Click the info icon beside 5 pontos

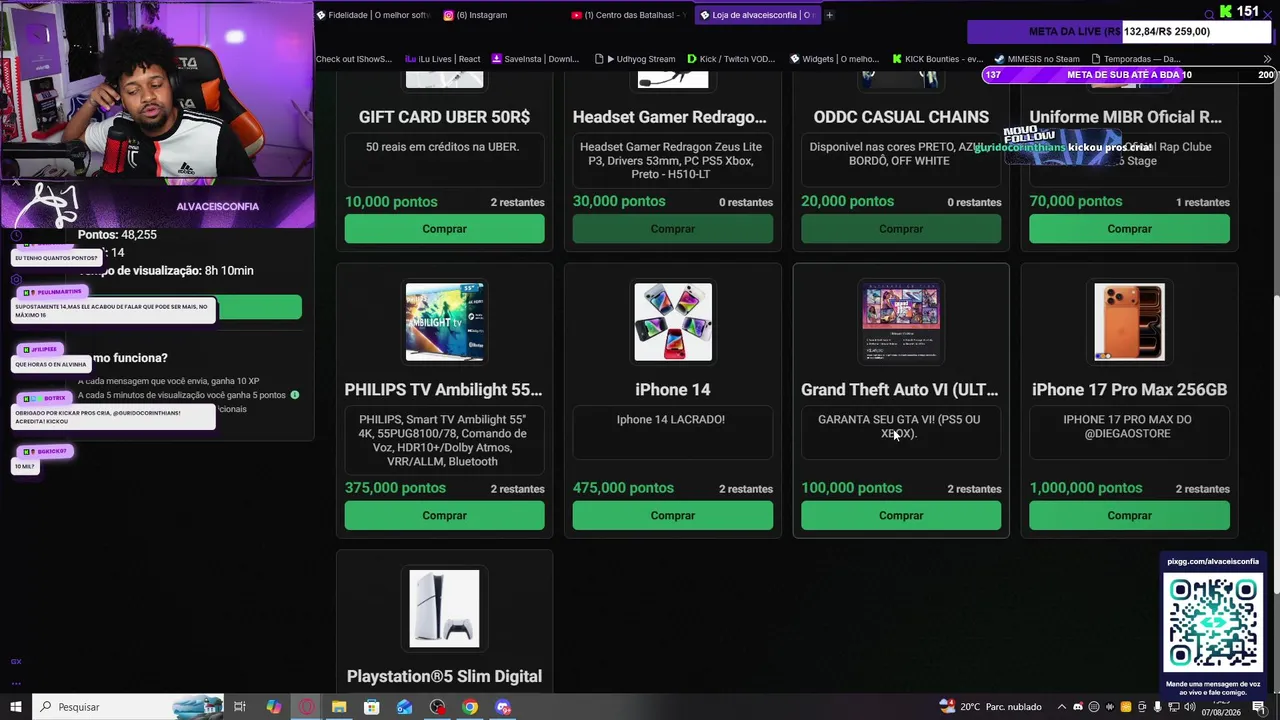point(295,395)
